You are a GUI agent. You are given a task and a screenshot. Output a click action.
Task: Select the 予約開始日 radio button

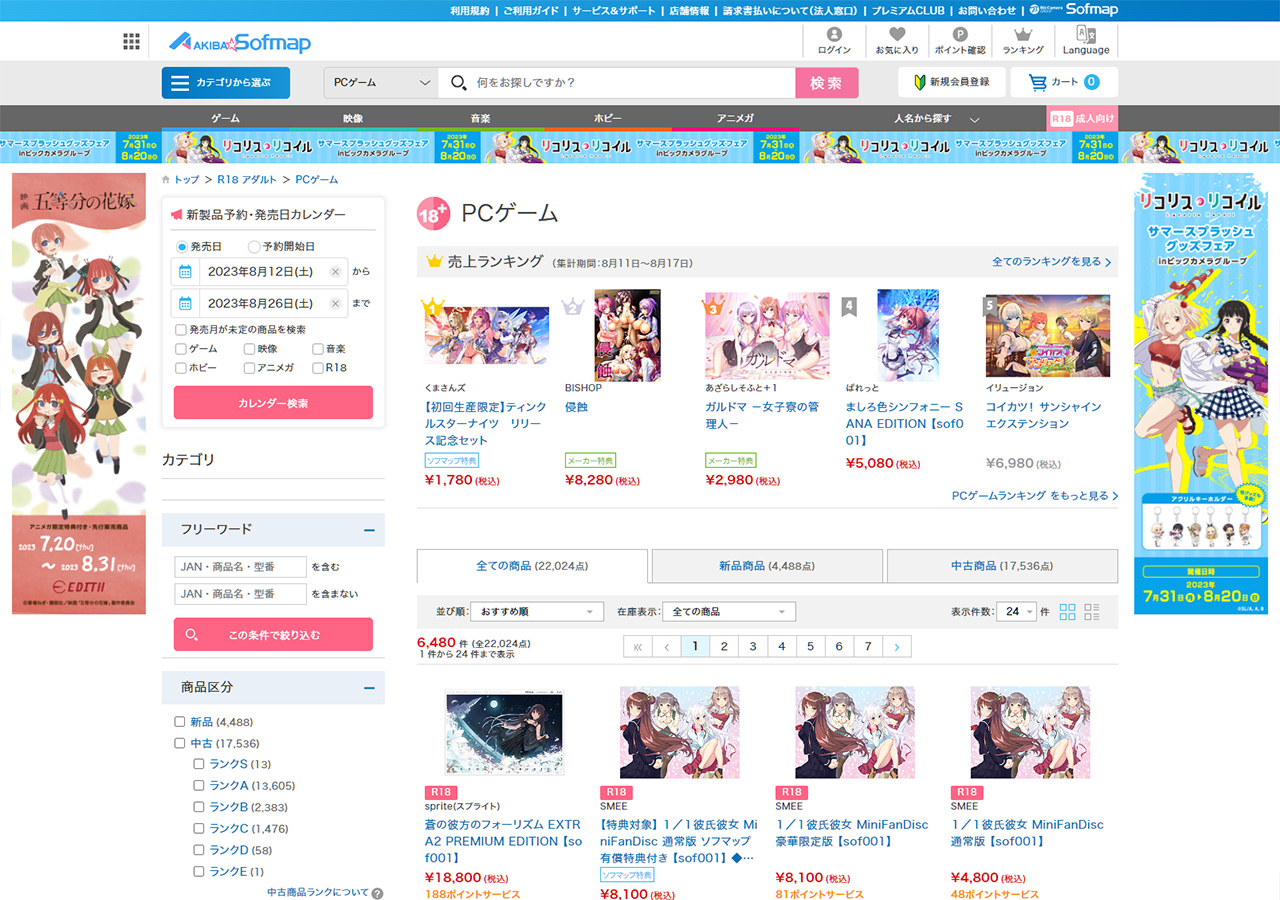click(x=254, y=247)
